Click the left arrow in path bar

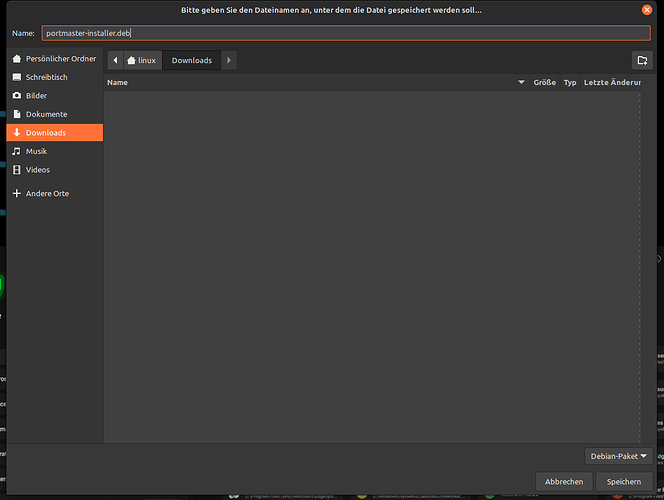click(115, 60)
